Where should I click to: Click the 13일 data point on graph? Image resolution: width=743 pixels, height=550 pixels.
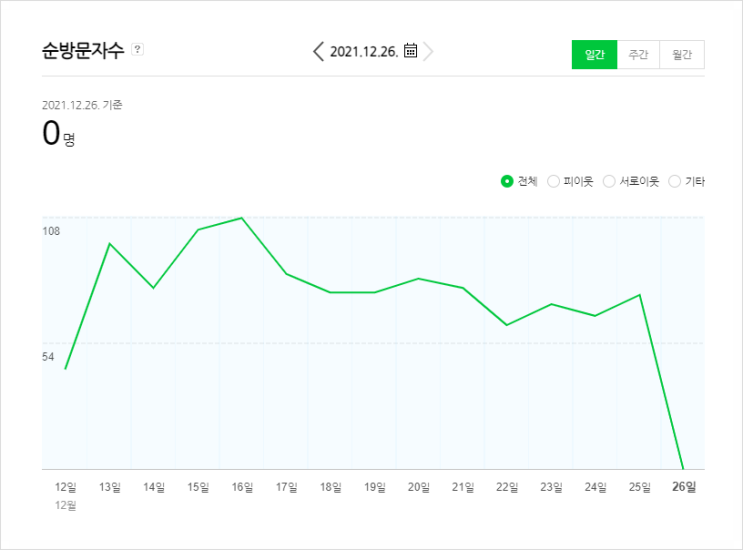pos(109,244)
